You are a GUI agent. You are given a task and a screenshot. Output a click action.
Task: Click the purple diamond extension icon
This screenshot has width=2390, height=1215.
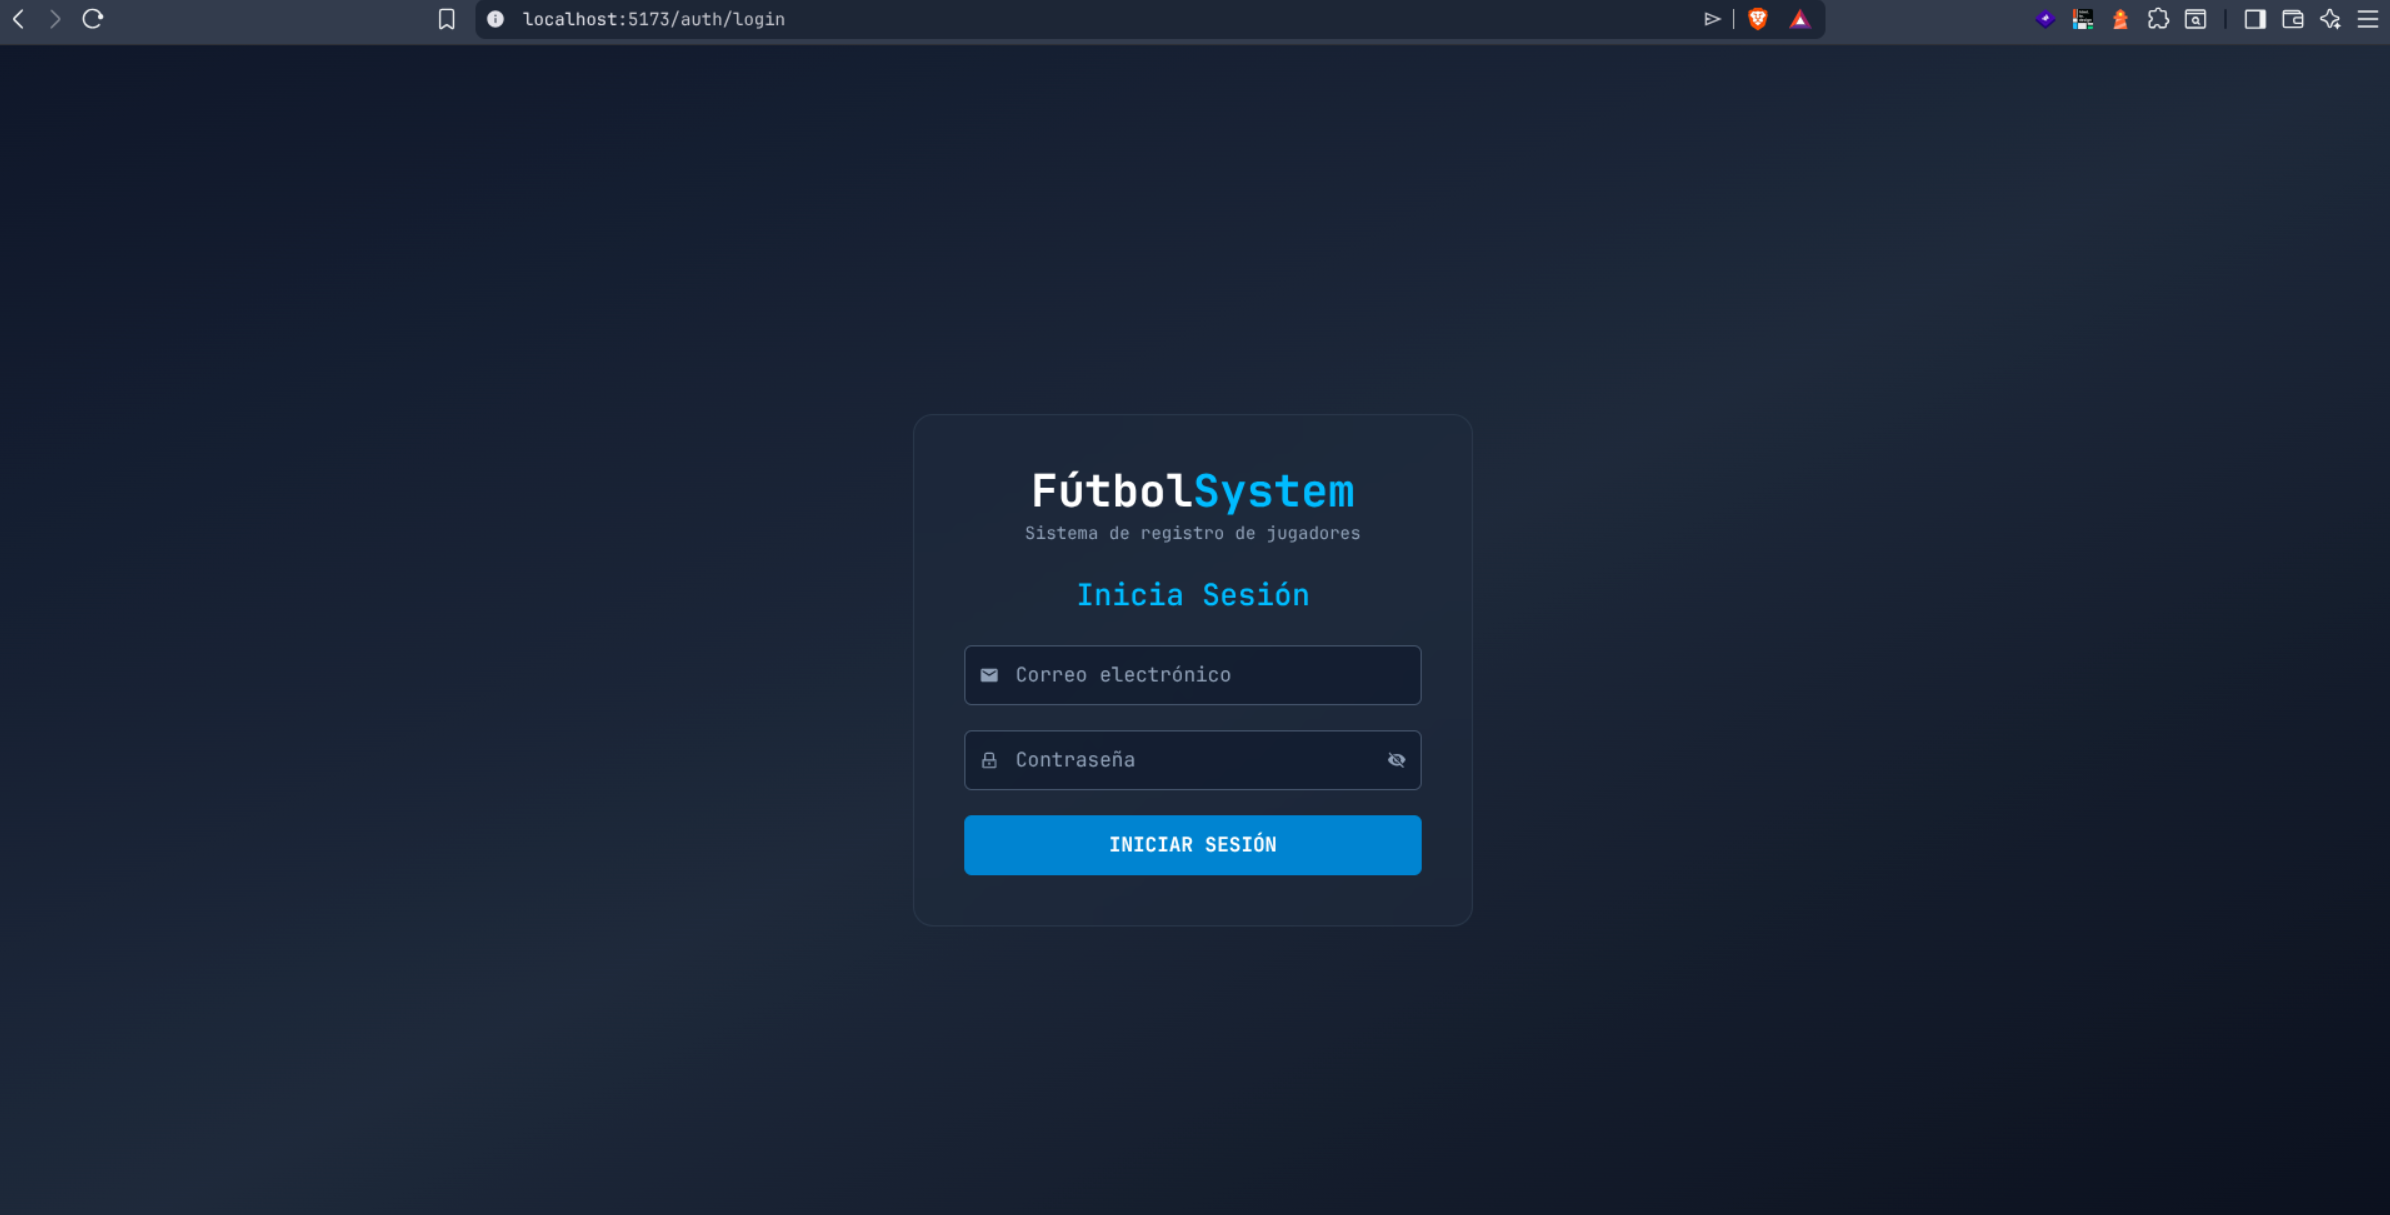pyautogui.click(x=2045, y=19)
